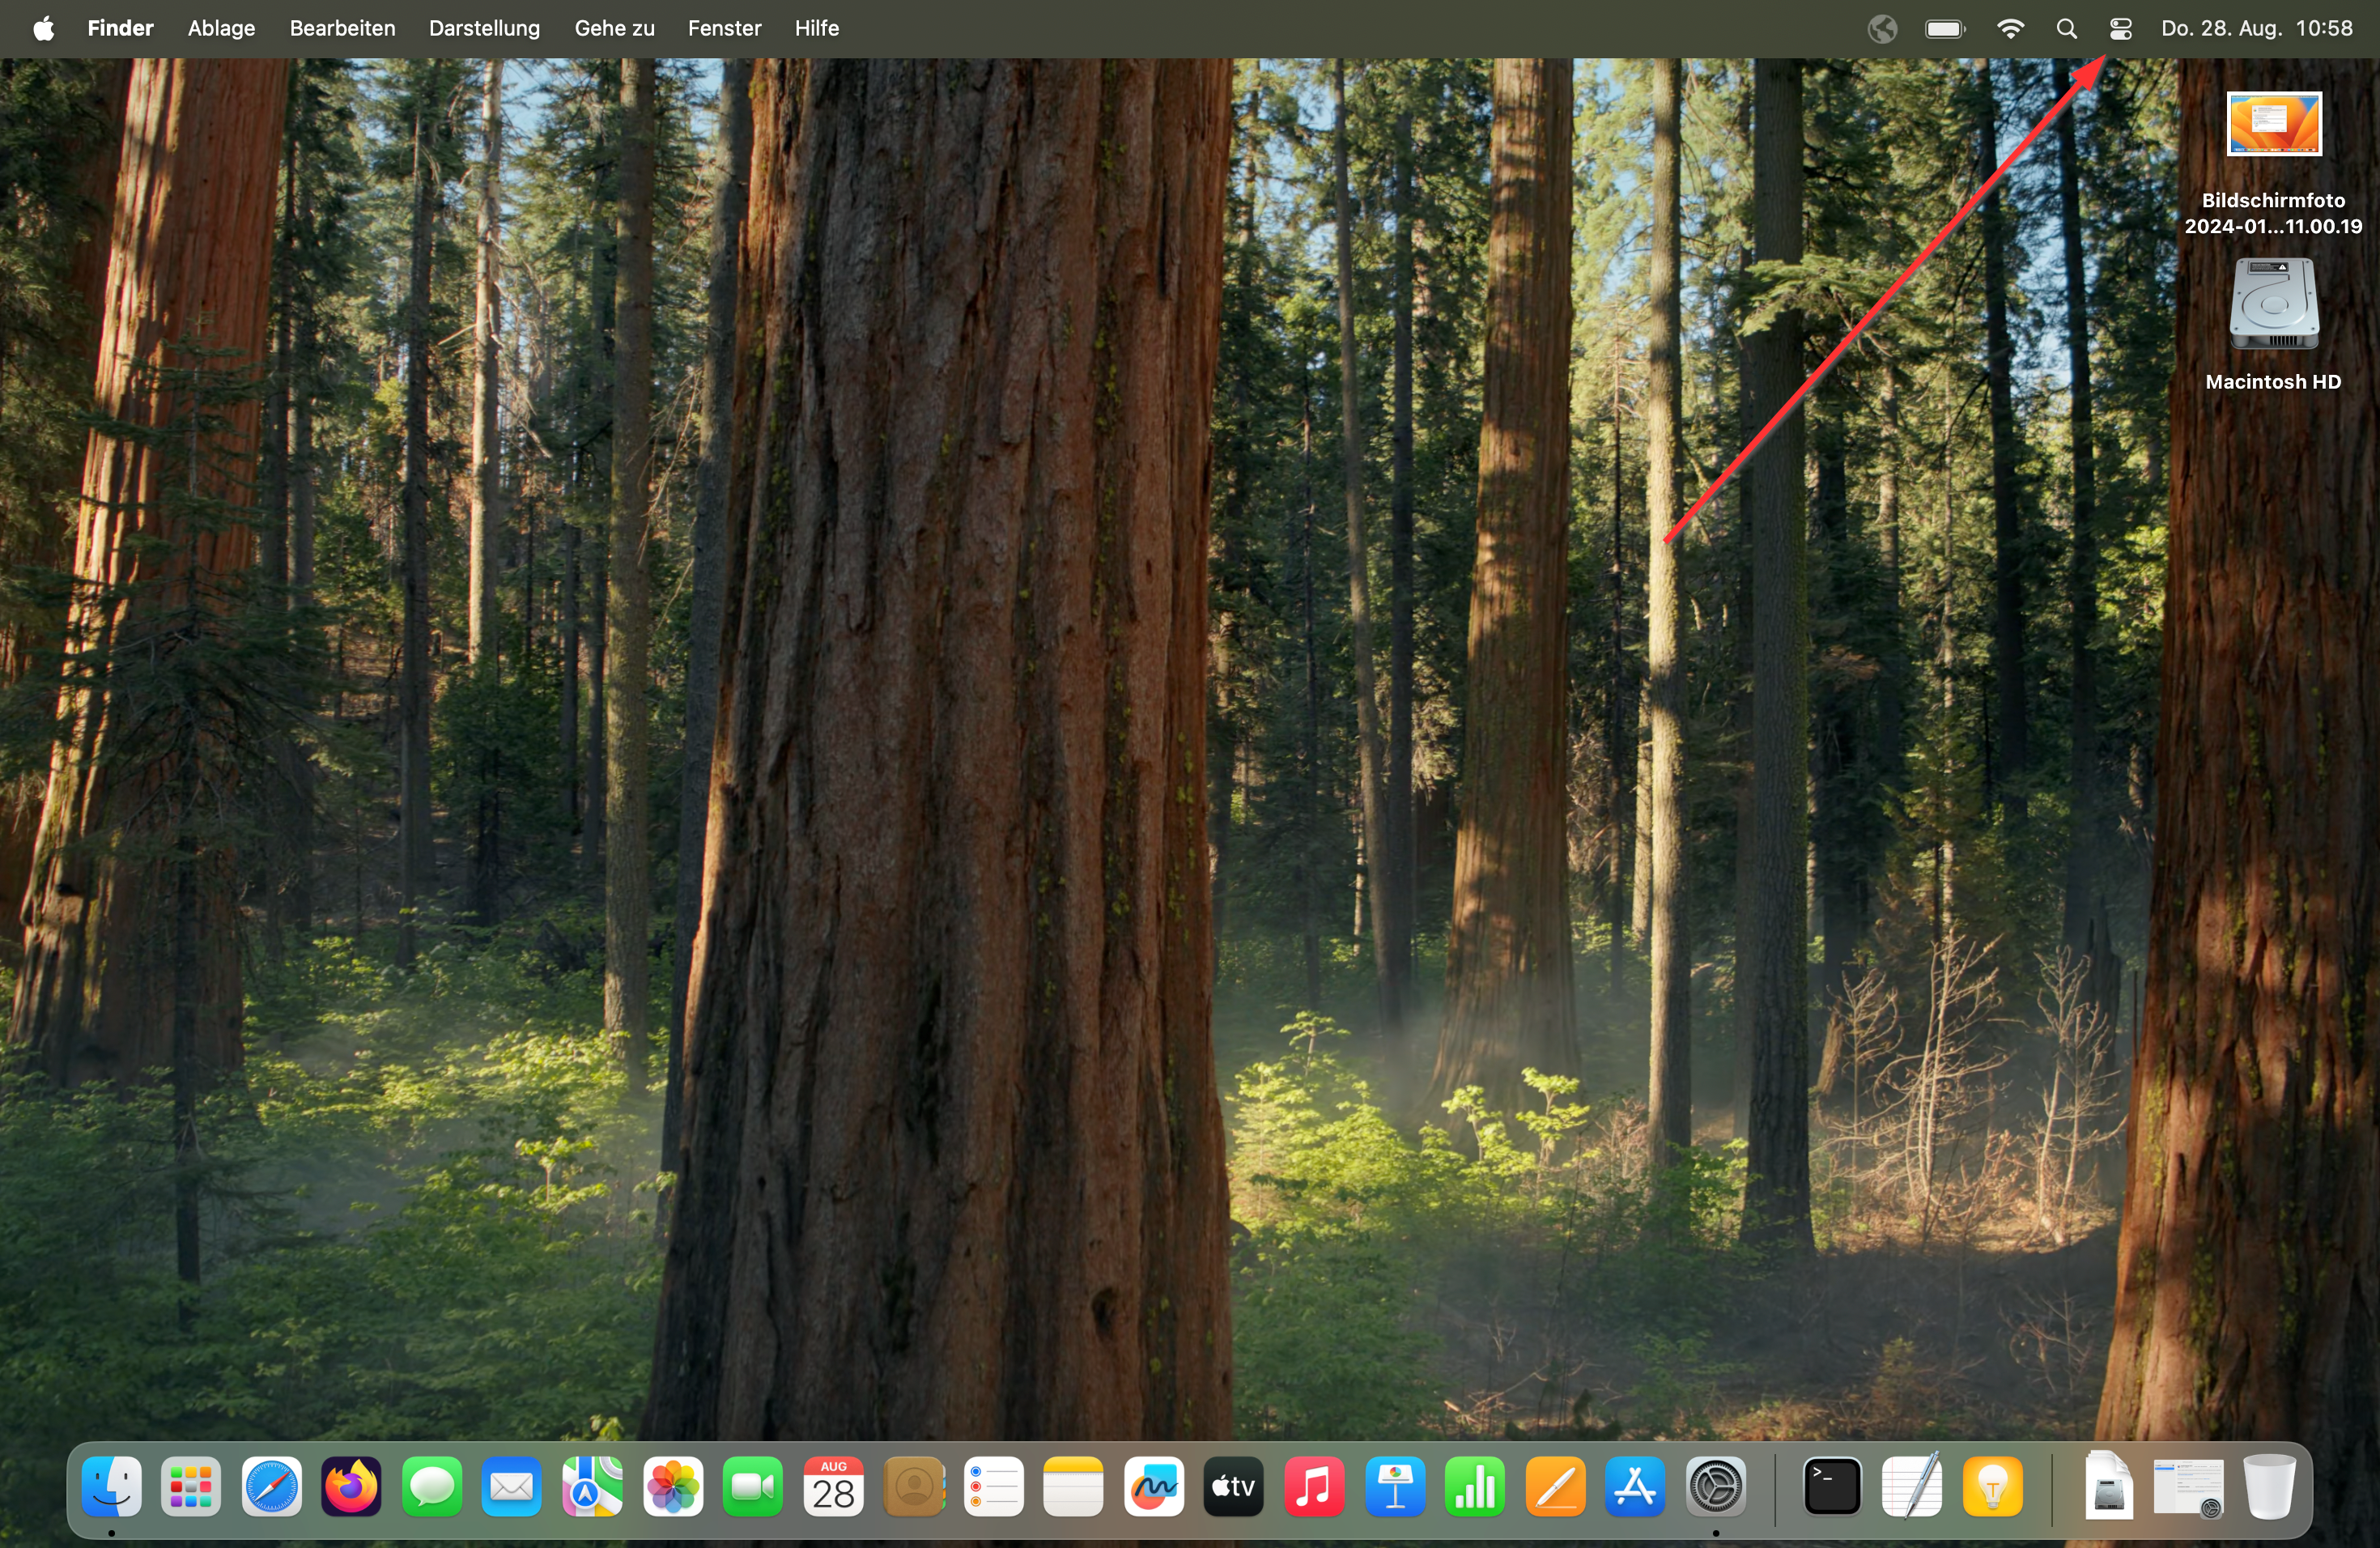Open Keynote presentation app
This screenshot has height=1548, width=2380.
[1395, 1488]
